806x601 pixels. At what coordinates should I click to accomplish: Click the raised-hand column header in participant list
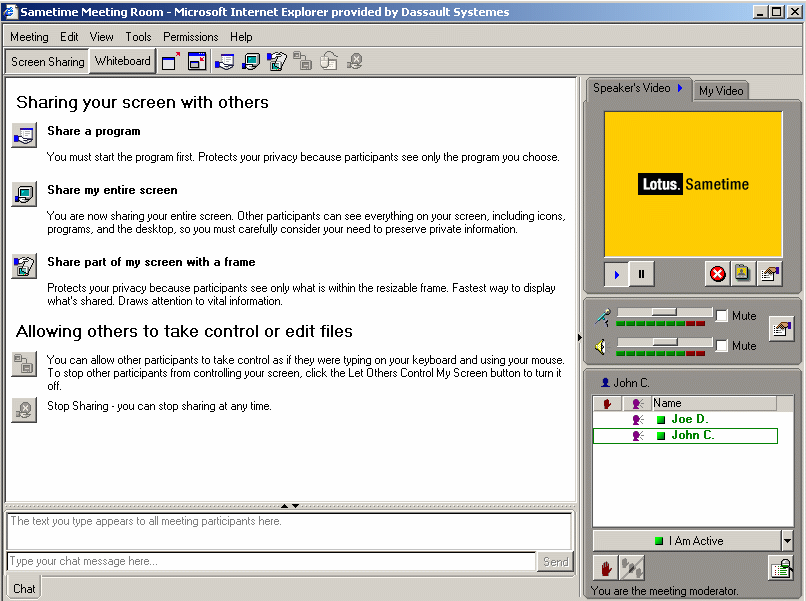click(x=607, y=404)
